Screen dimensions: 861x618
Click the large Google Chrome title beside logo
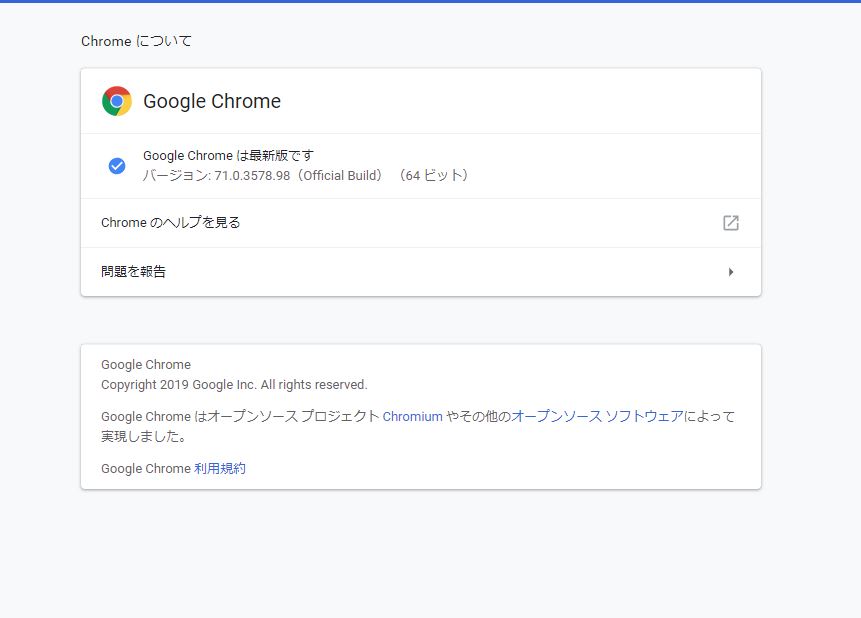[x=212, y=101]
